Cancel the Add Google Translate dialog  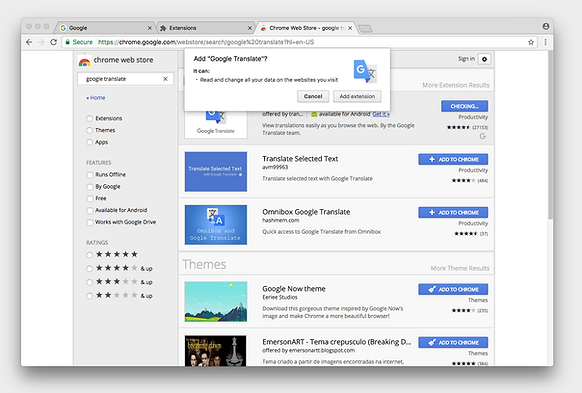click(313, 96)
